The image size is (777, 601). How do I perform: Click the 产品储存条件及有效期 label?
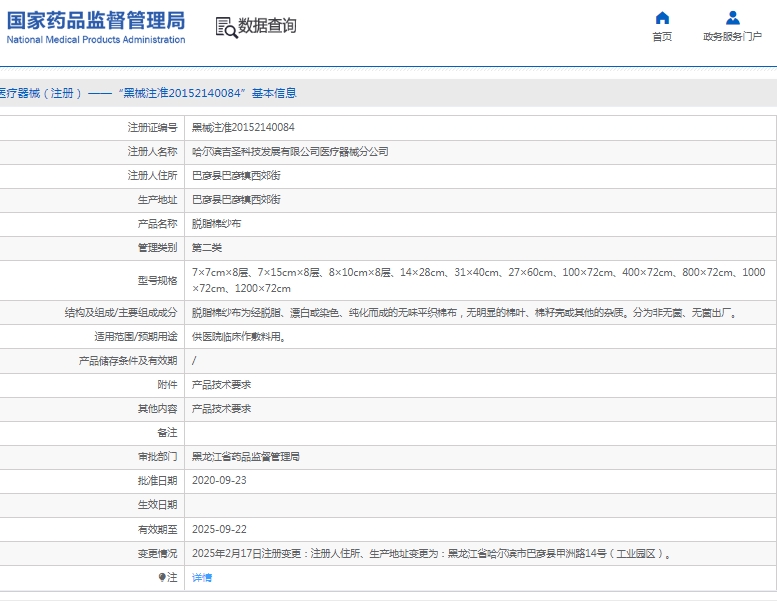127,361
